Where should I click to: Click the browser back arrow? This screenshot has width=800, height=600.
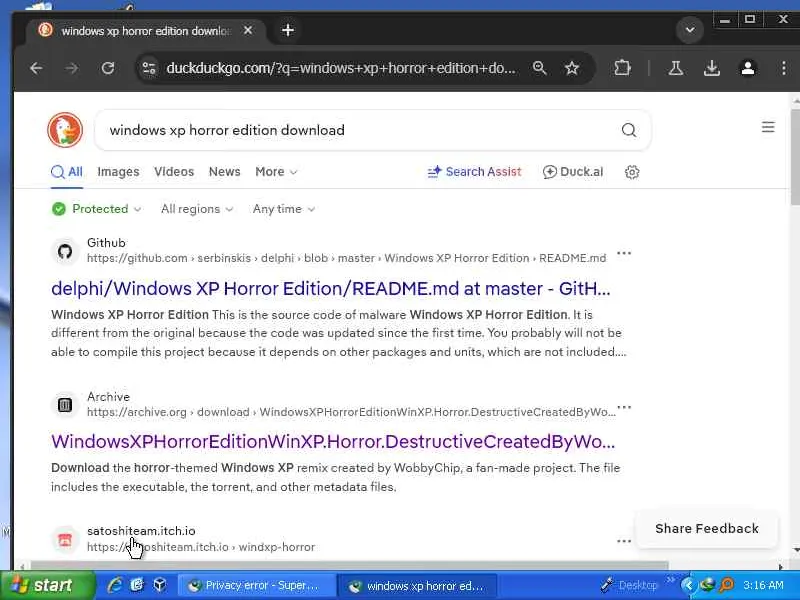coord(36,68)
